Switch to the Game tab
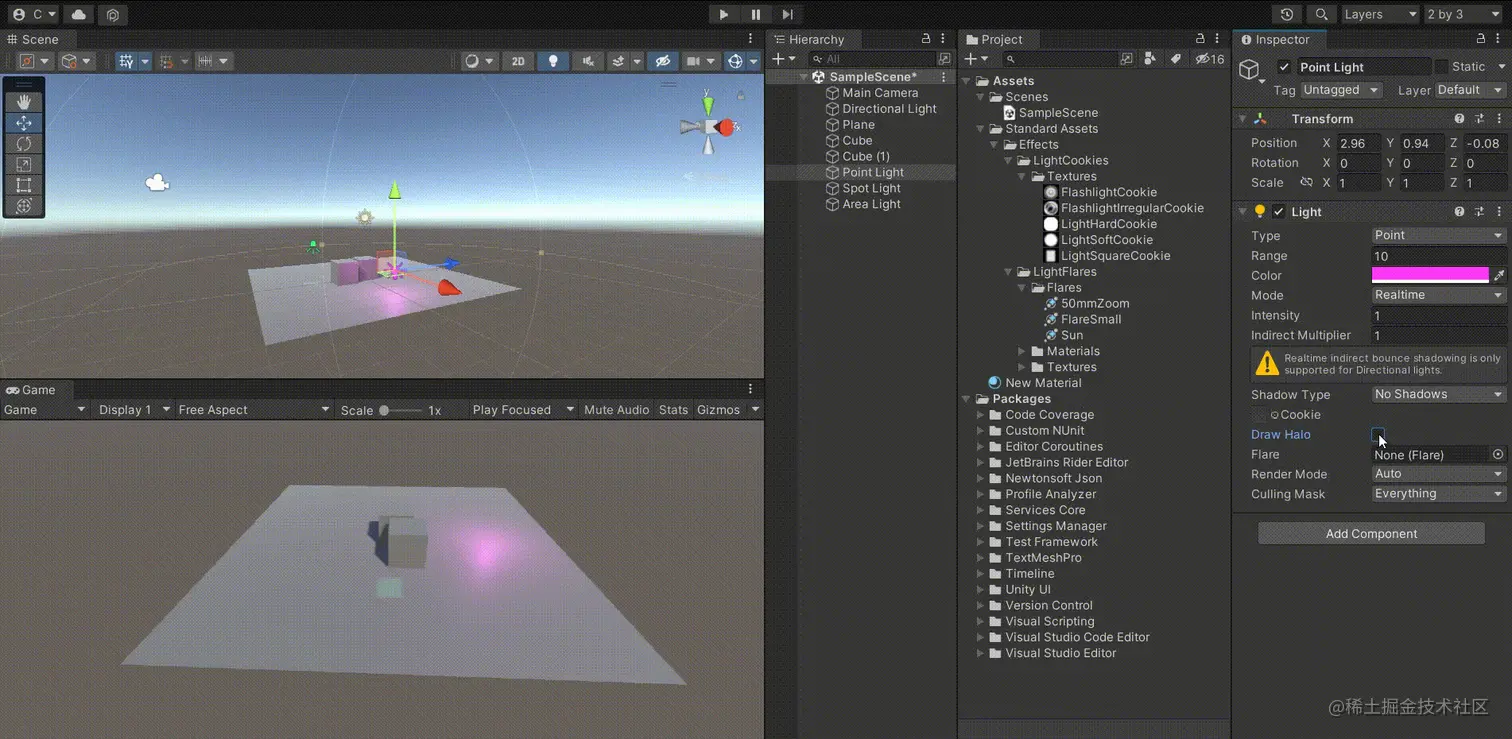This screenshot has height=739, width=1512. click(x=34, y=390)
